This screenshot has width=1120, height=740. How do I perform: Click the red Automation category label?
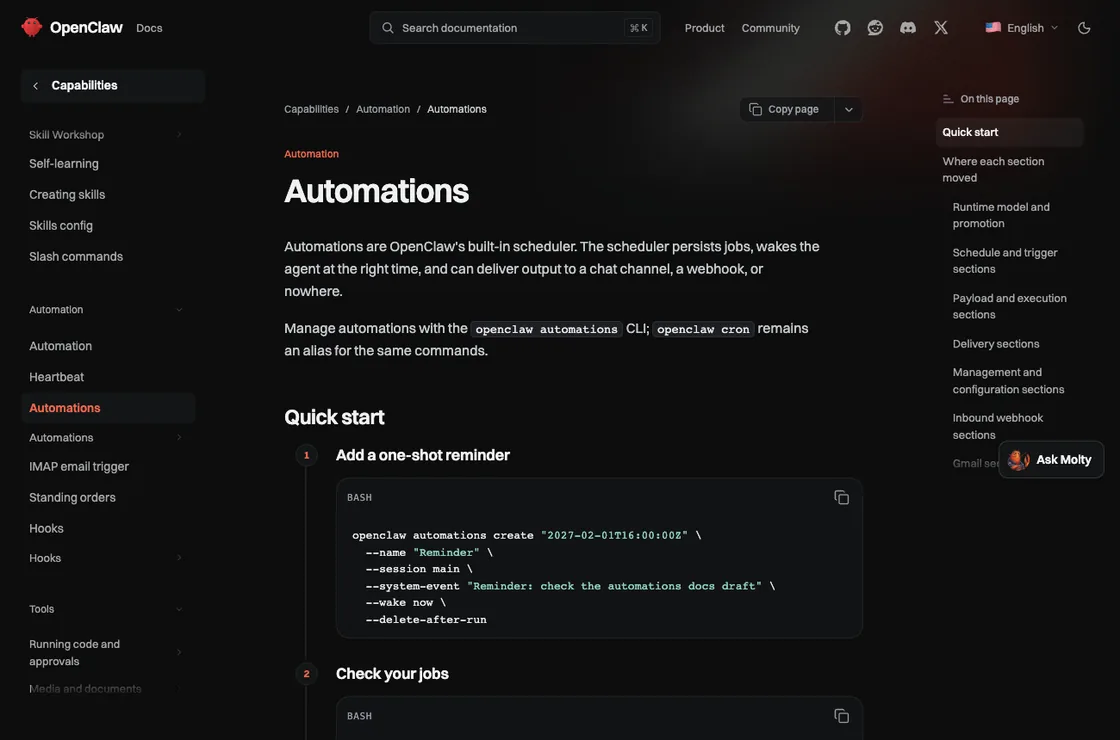pyautogui.click(x=311, y=154)
